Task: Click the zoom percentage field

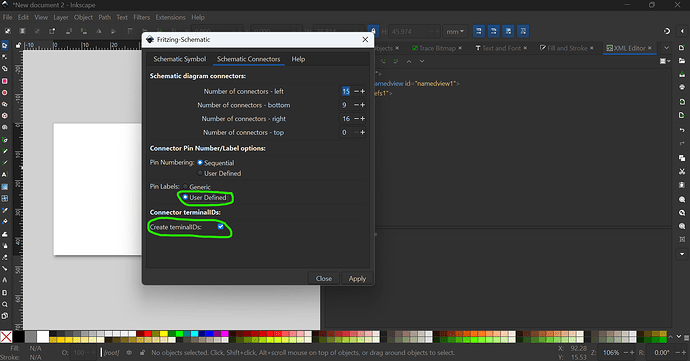Action: pos(610,353)
